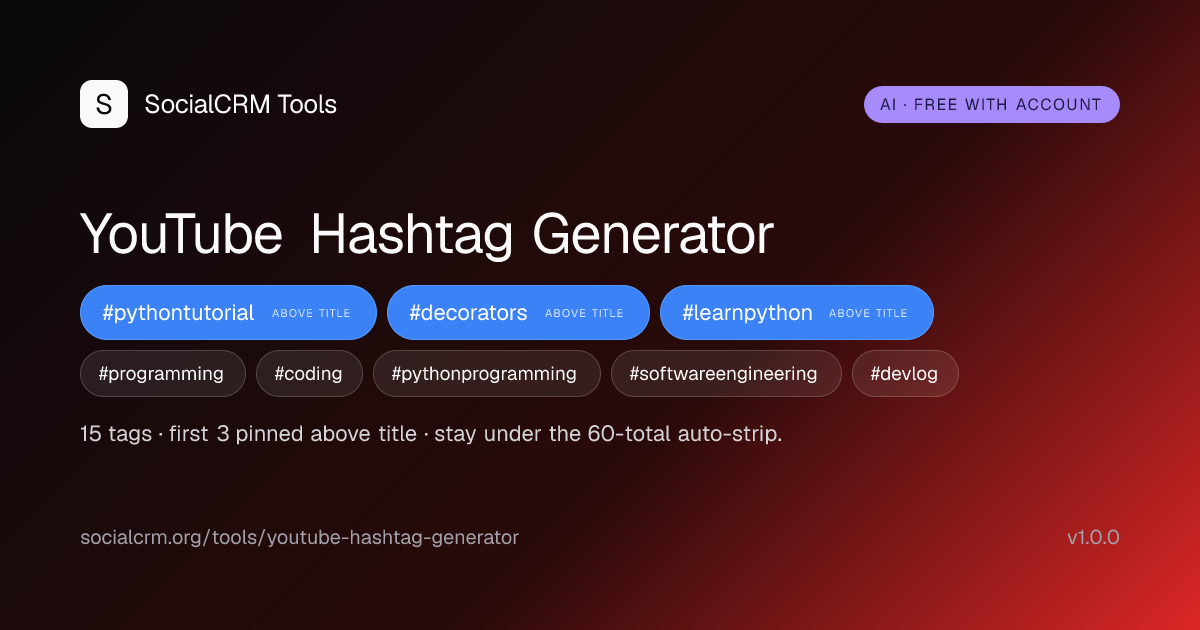
Task: Select the #pythontutorial hashtag chip
Action: click(228, 313)
